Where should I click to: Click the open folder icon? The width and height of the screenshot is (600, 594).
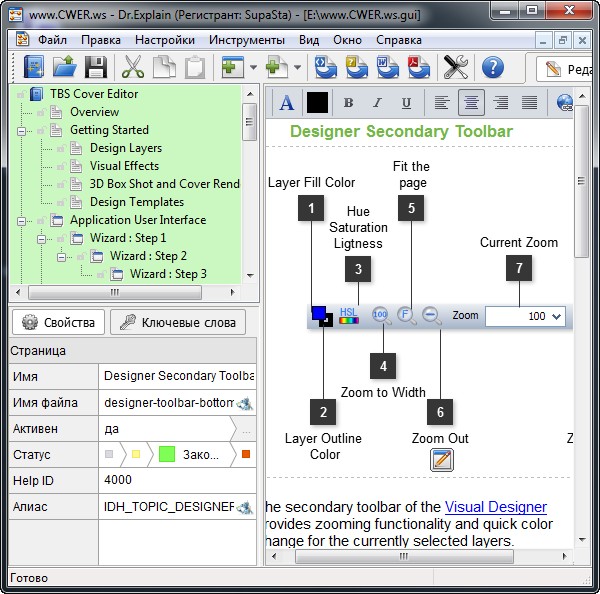(64, 67)
